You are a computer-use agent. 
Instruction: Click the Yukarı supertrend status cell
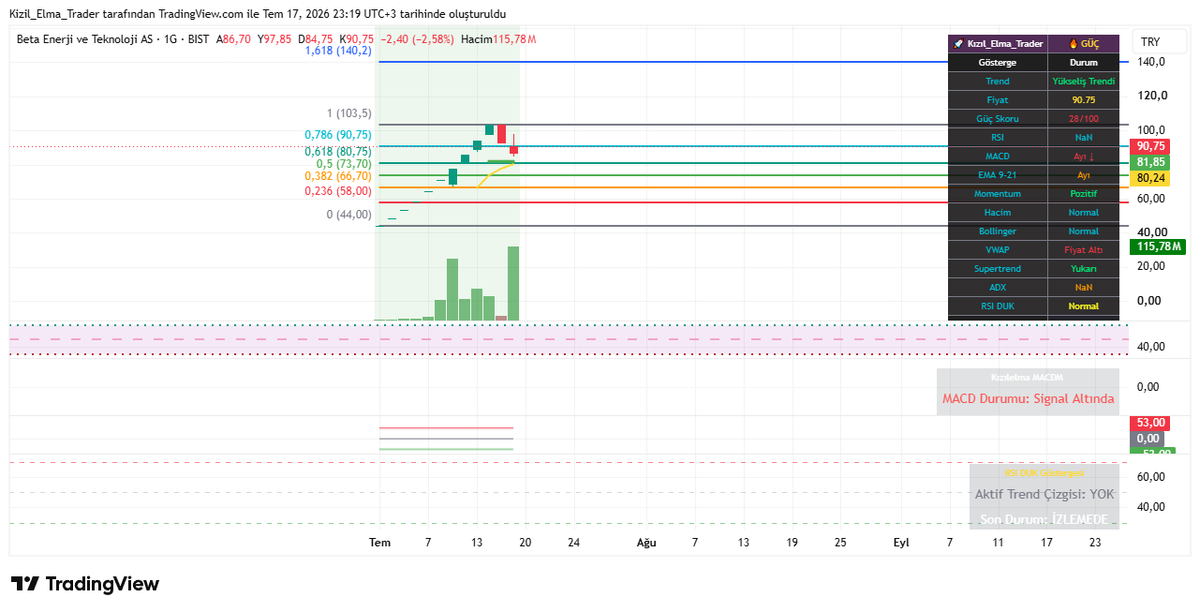tap(1084, 268)
